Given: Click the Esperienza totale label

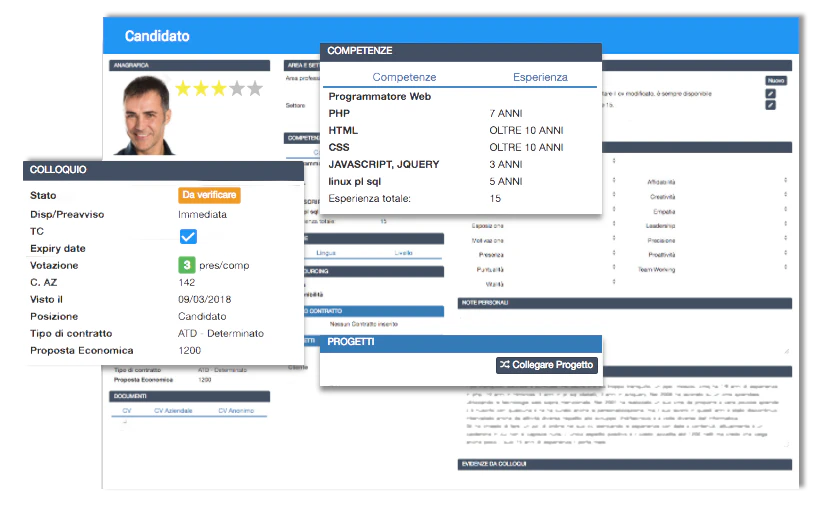Looking at the screenshot, I should point(369,199).
